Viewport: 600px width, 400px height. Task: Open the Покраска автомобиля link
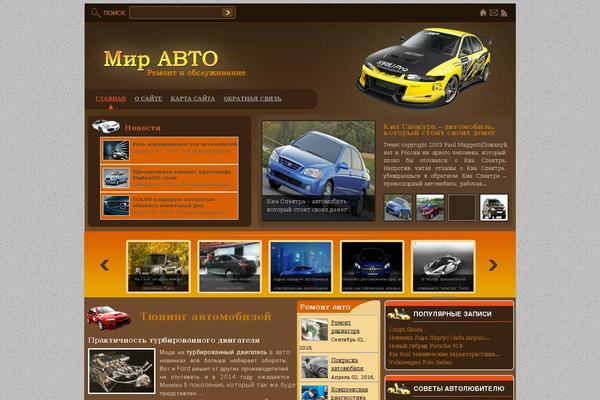coord(347,364)
